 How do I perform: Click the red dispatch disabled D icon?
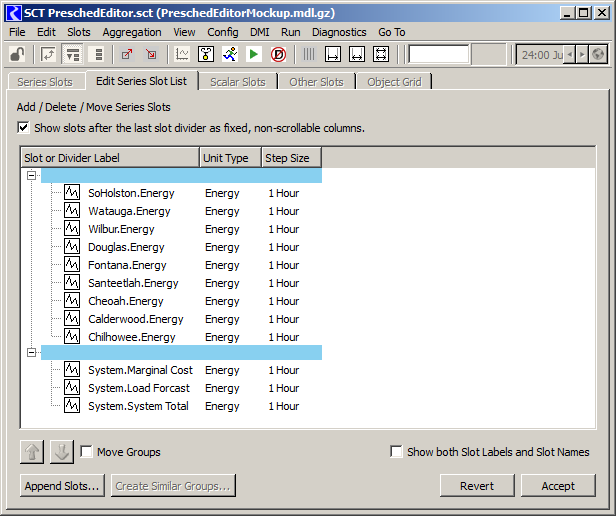coord(278,54)
